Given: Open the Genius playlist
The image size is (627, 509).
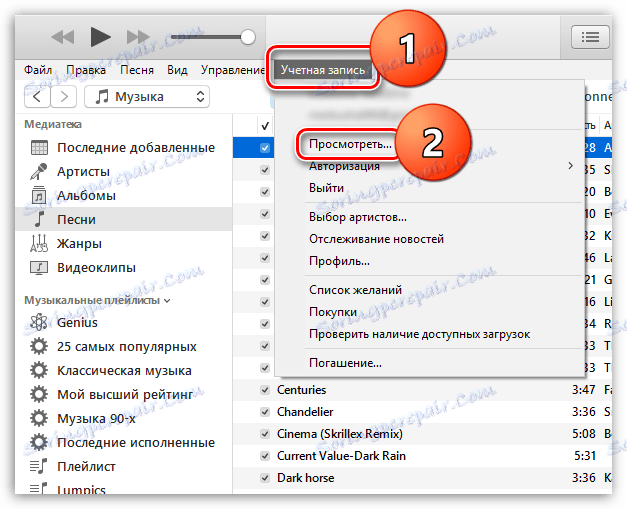Looking at the screenshot, I should [124, 322].
